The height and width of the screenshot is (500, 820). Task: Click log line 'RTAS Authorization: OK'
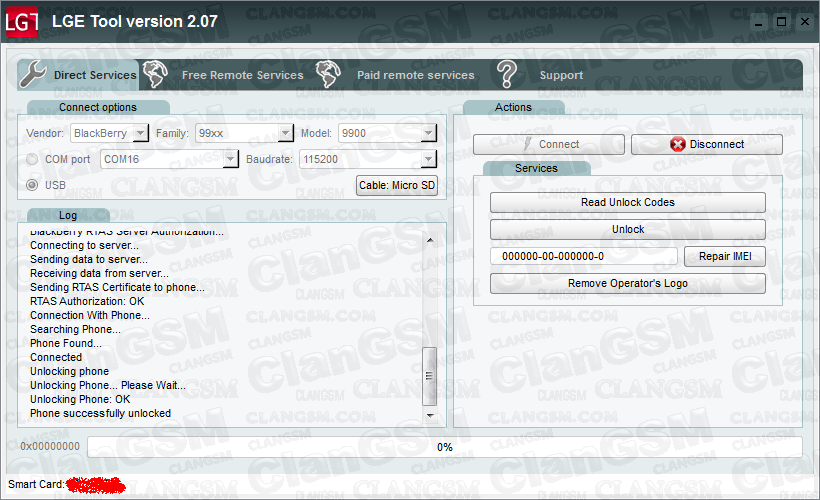point(87,301)
